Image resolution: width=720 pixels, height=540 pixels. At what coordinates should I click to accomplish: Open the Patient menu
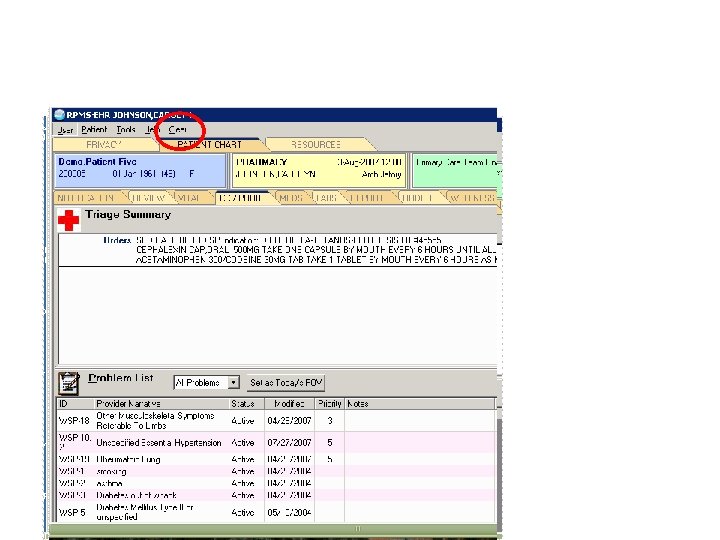94,130
